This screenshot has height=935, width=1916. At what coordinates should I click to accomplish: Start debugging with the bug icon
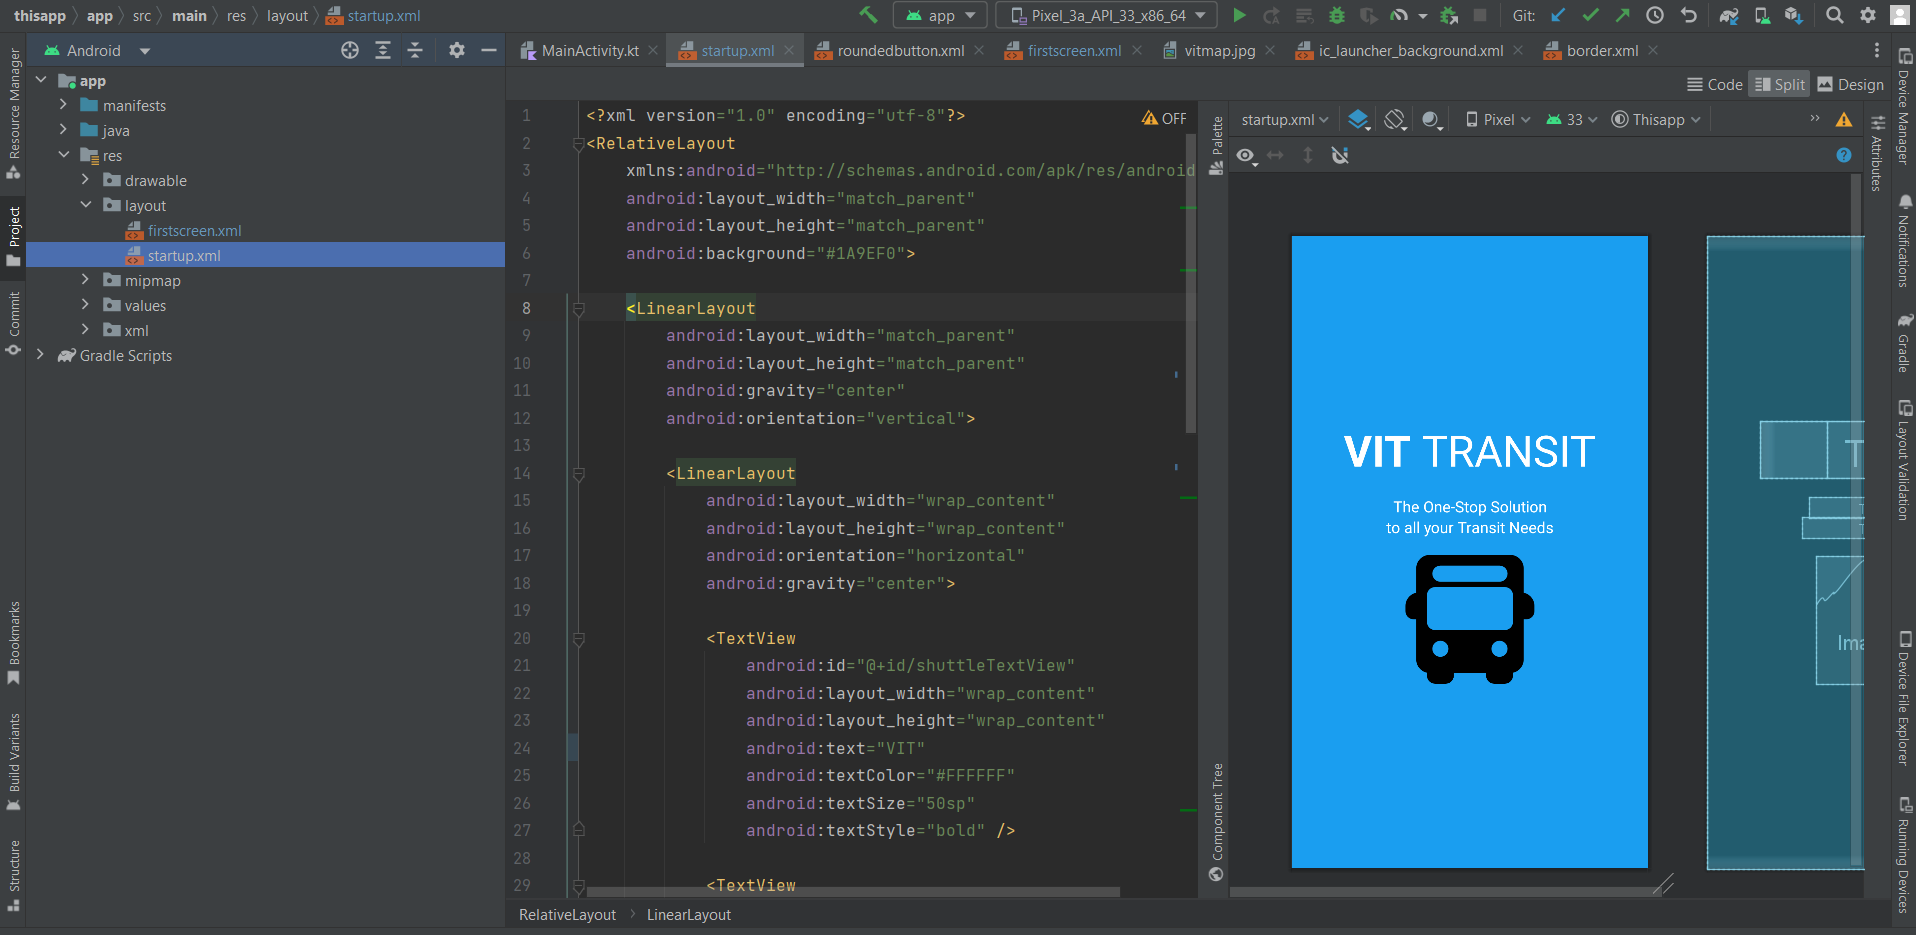(x=1340, y=15)
